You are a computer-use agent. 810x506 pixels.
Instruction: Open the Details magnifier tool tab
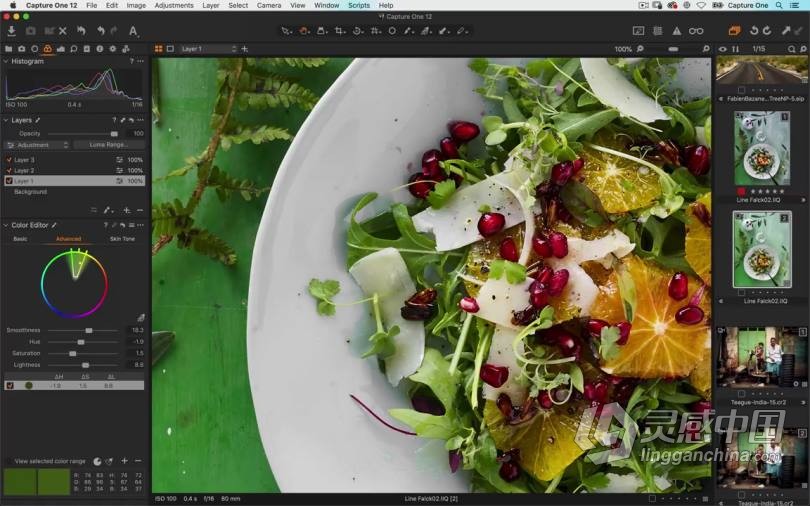74,49
